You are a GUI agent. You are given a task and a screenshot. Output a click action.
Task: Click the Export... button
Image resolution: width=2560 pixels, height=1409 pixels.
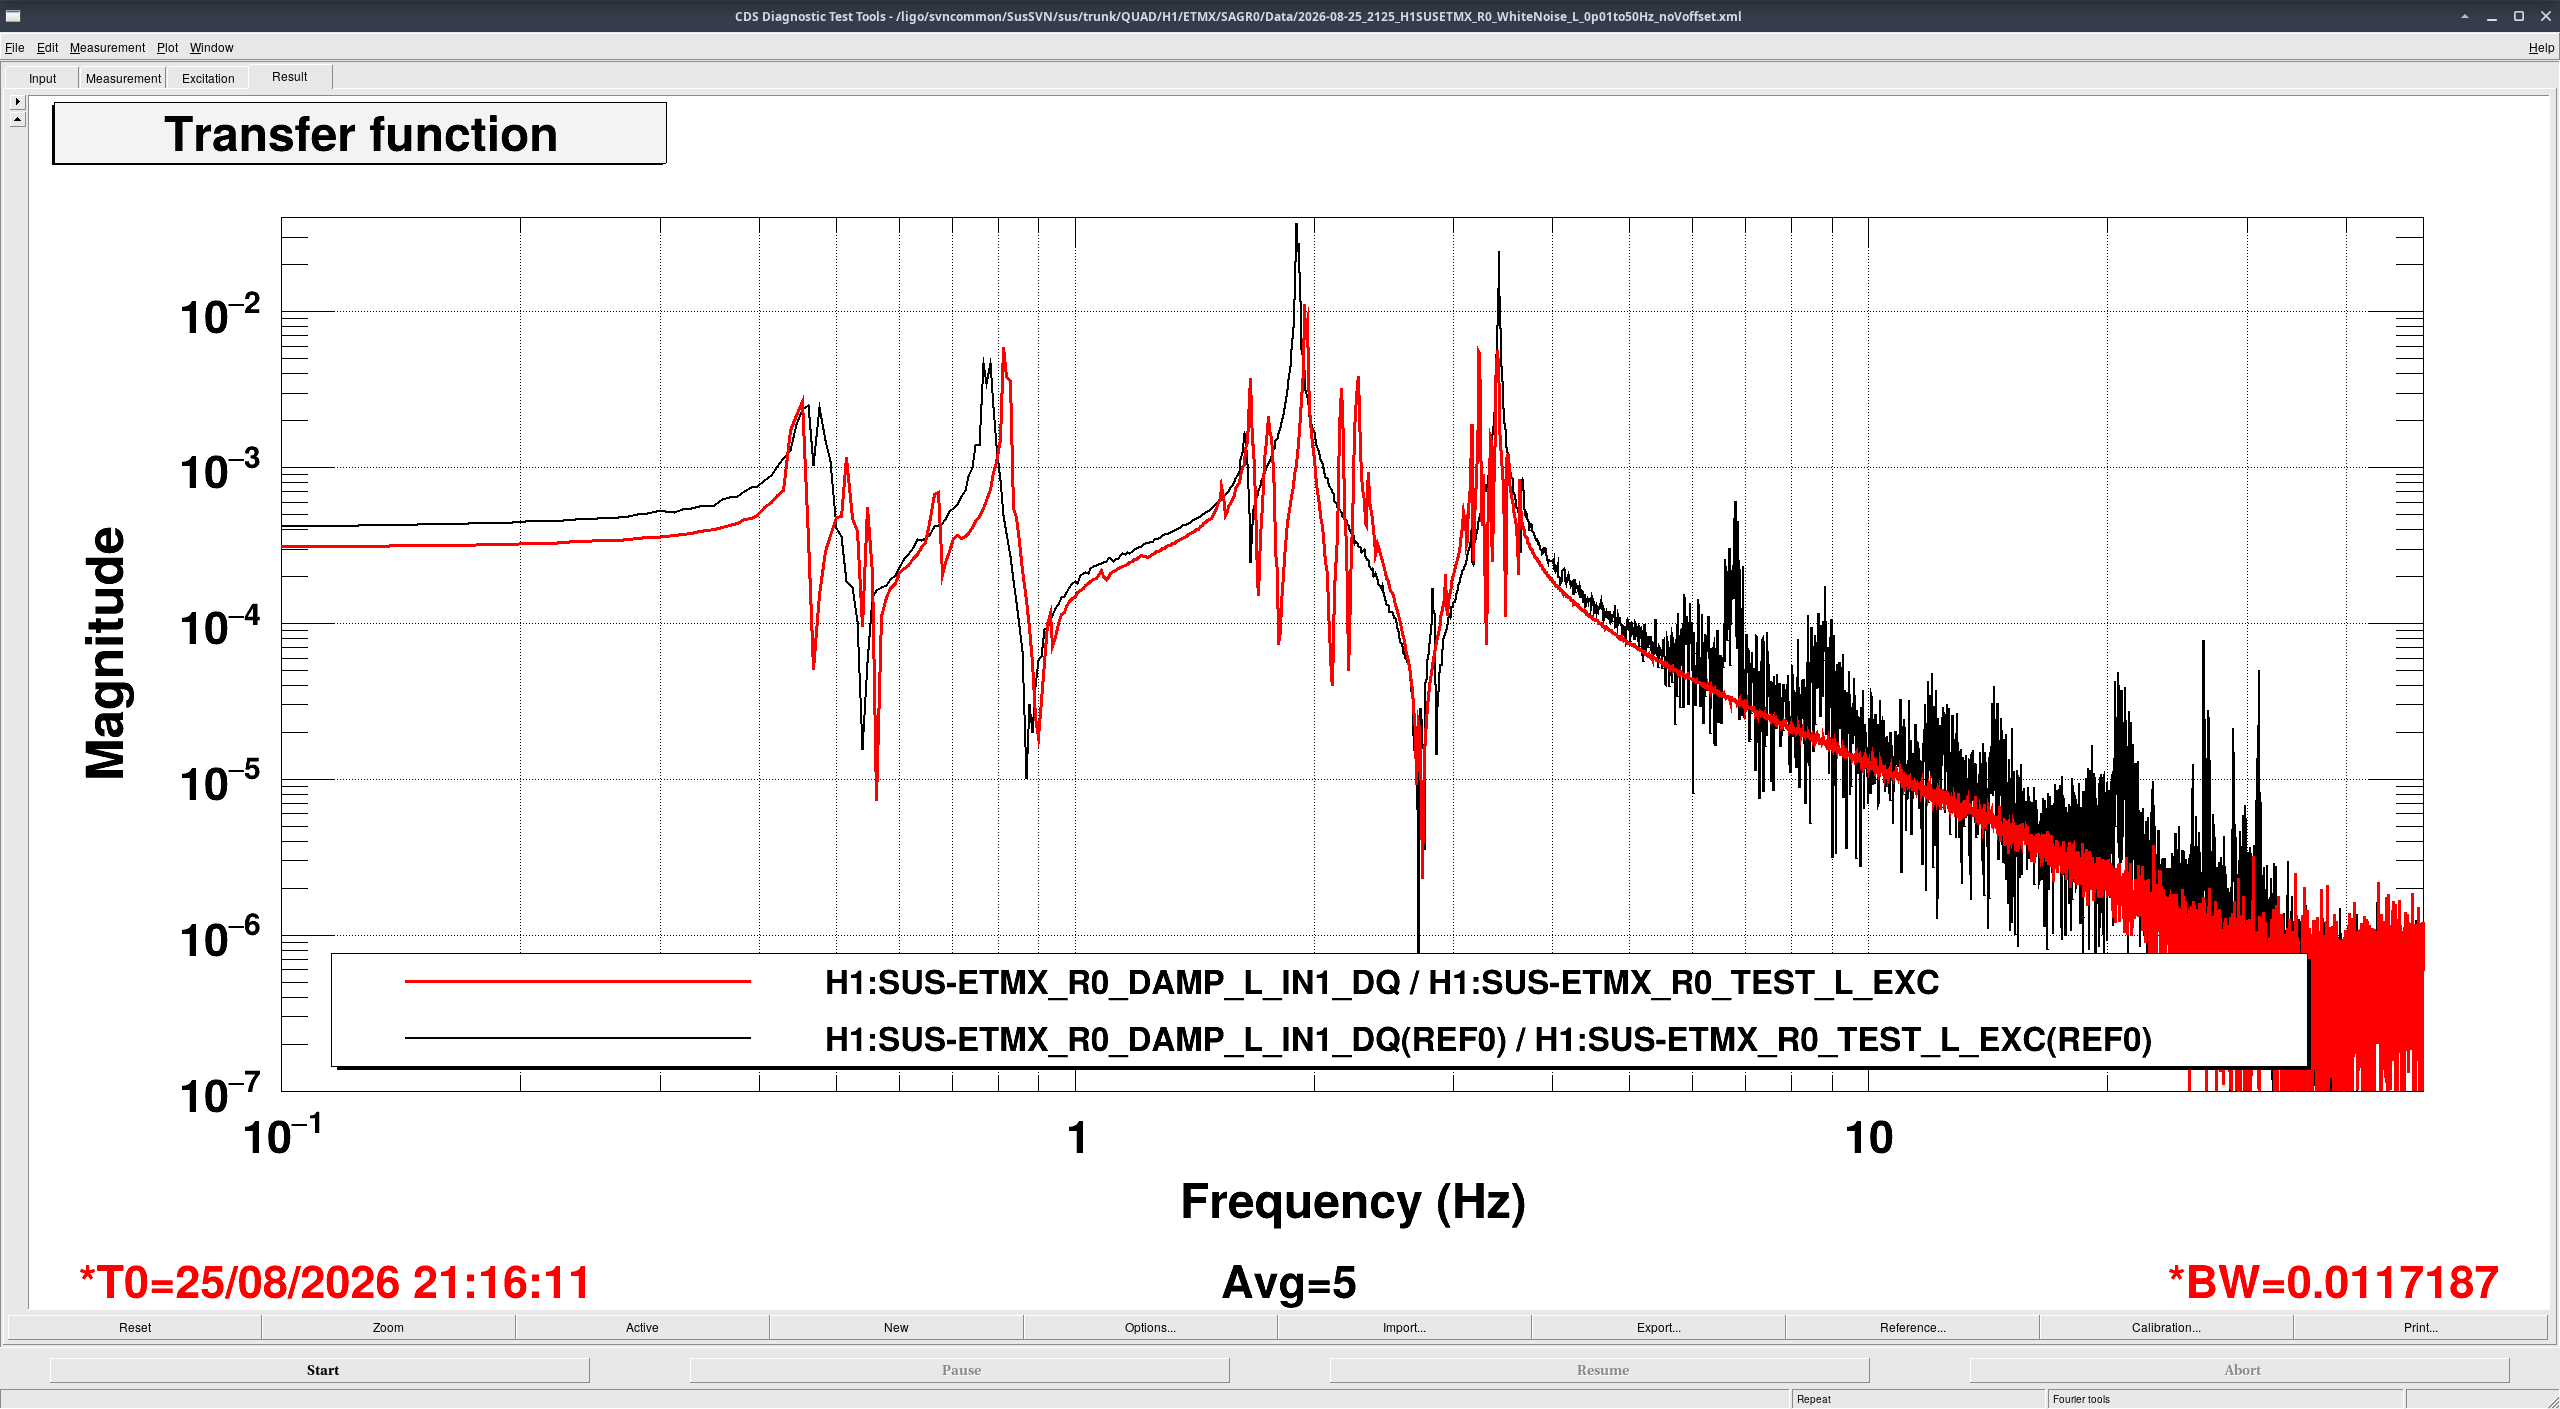[1658, 1327]
